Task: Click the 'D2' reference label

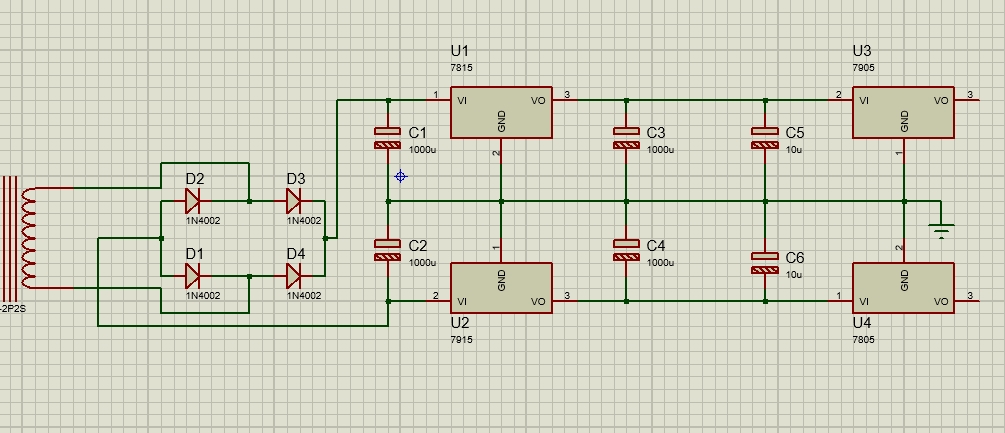Action: click(195, 179)
